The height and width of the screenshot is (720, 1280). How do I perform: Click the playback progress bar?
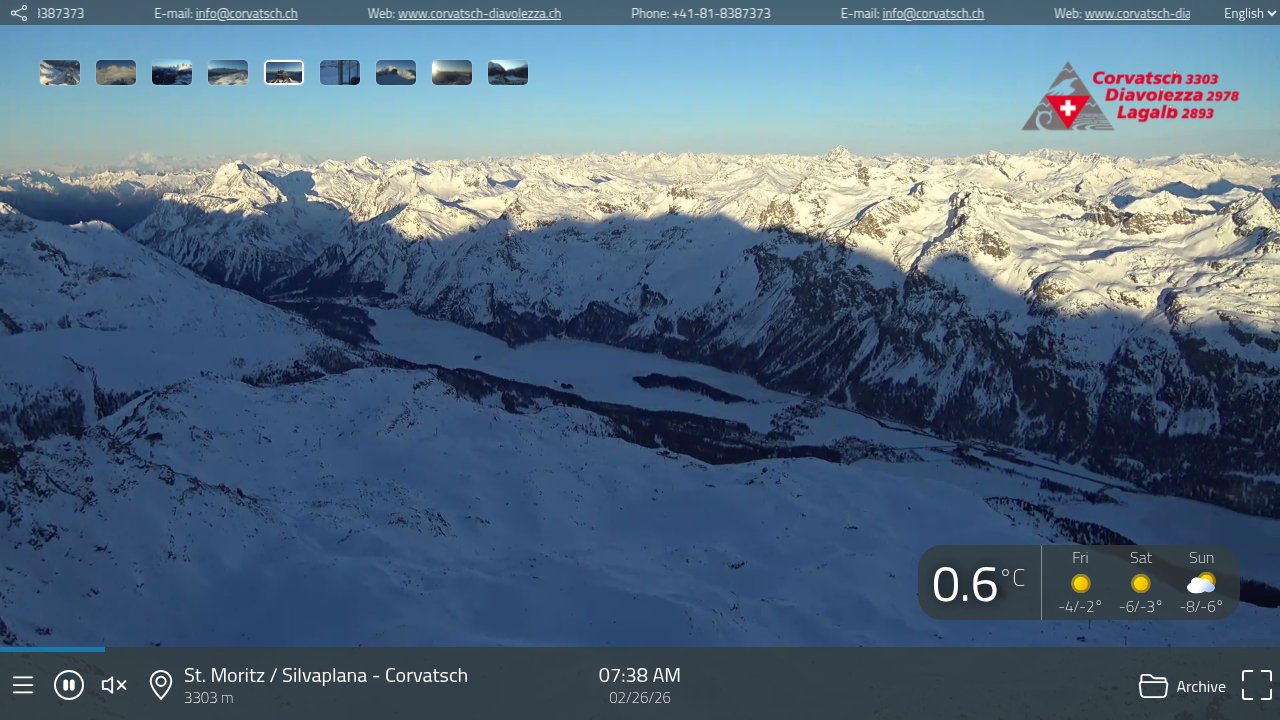(x=640, y=650)
